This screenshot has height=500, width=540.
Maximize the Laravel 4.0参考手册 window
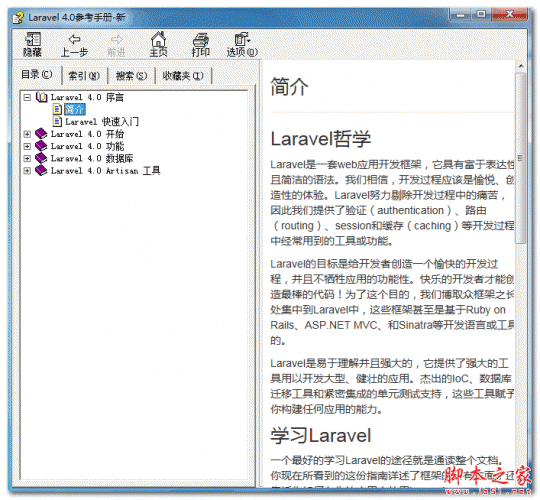(481, 14)
